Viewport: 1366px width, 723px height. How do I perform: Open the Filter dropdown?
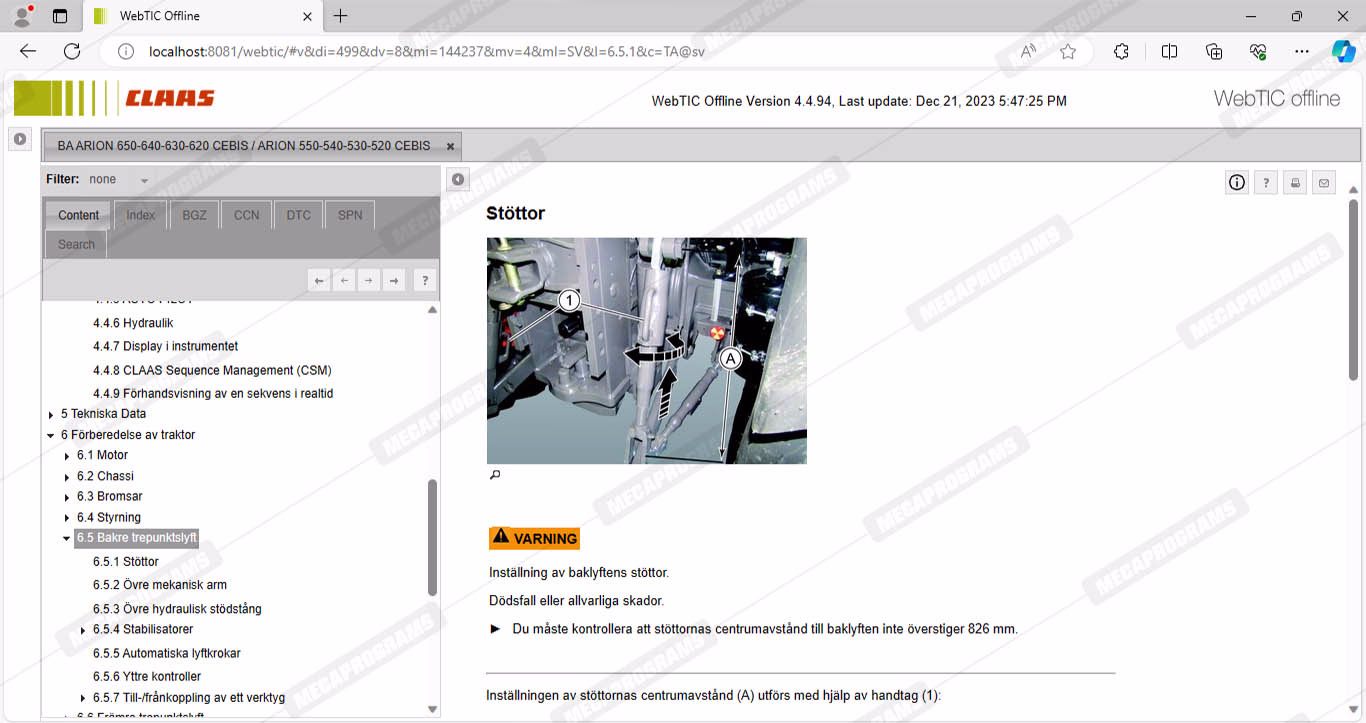(144, 180)
